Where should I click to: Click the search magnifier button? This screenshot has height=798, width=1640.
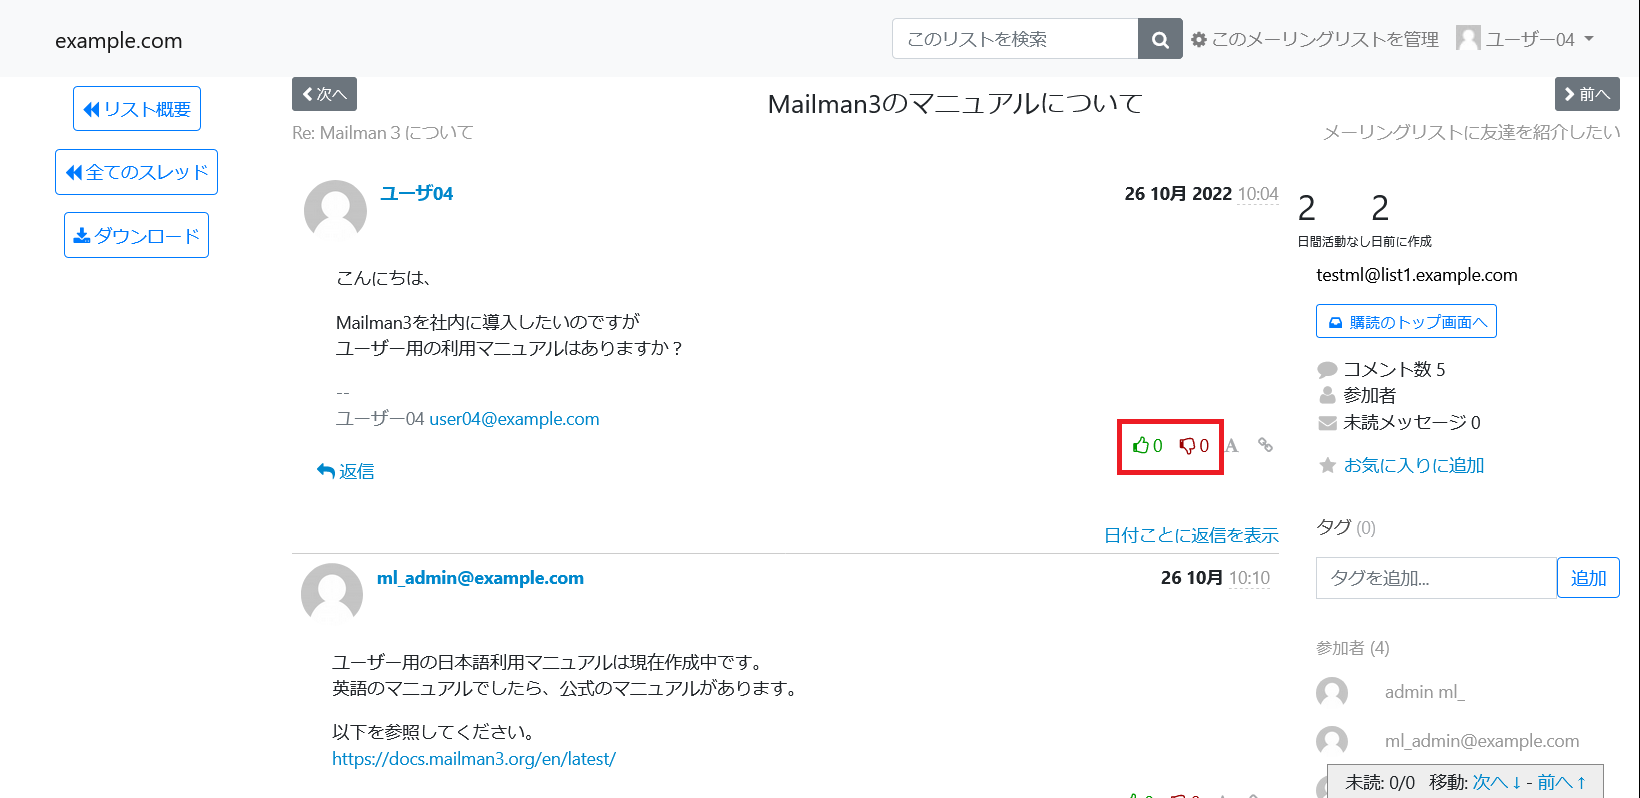pyautogui.click(x=1160, y=39)
